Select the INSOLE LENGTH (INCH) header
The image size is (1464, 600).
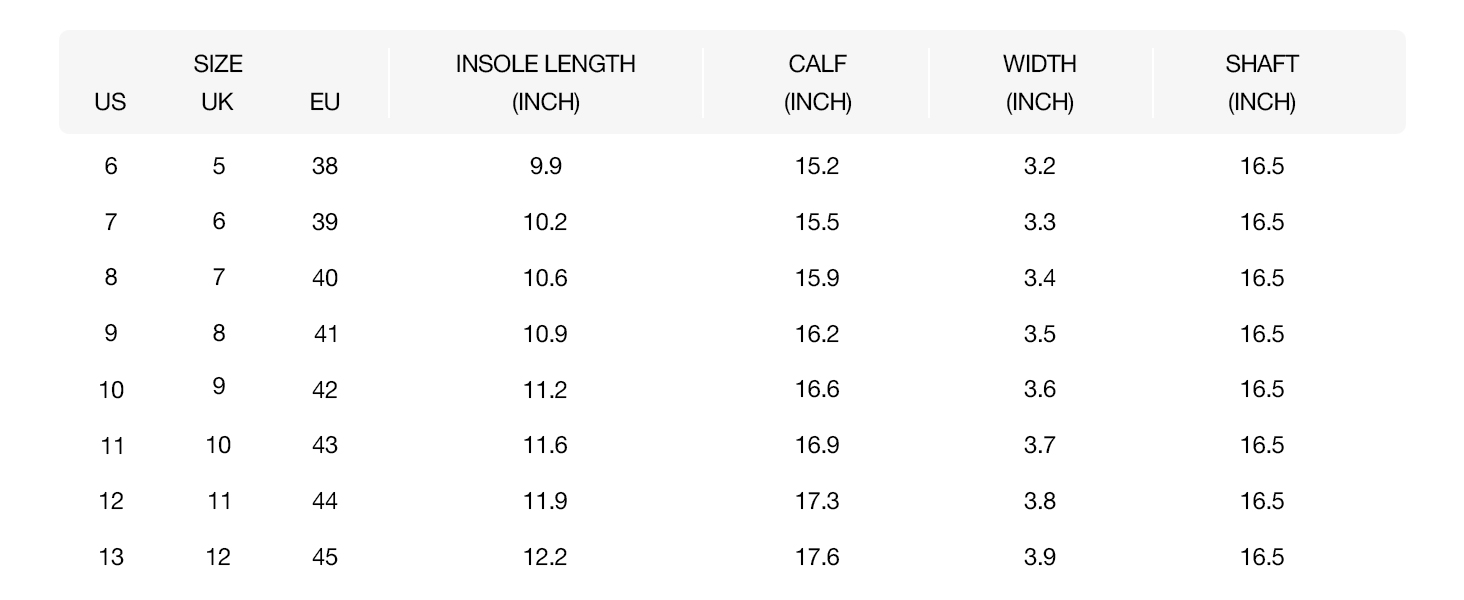click(x=546, y=83)
